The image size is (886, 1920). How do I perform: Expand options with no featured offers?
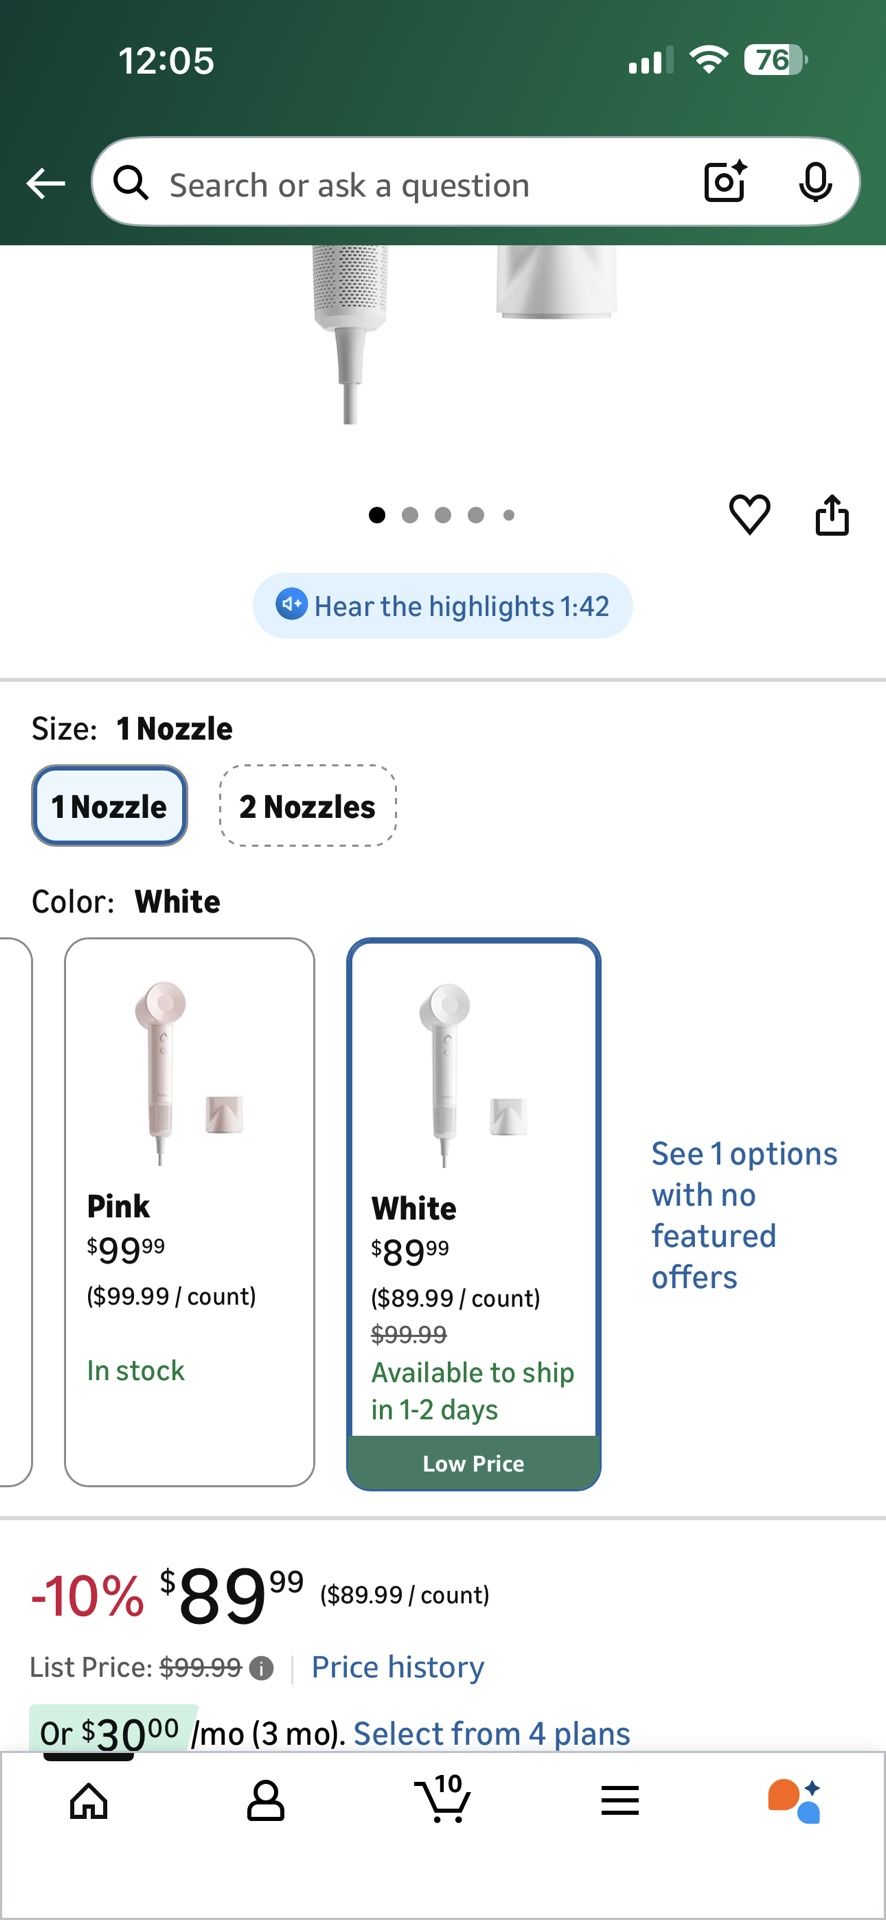744,1215
